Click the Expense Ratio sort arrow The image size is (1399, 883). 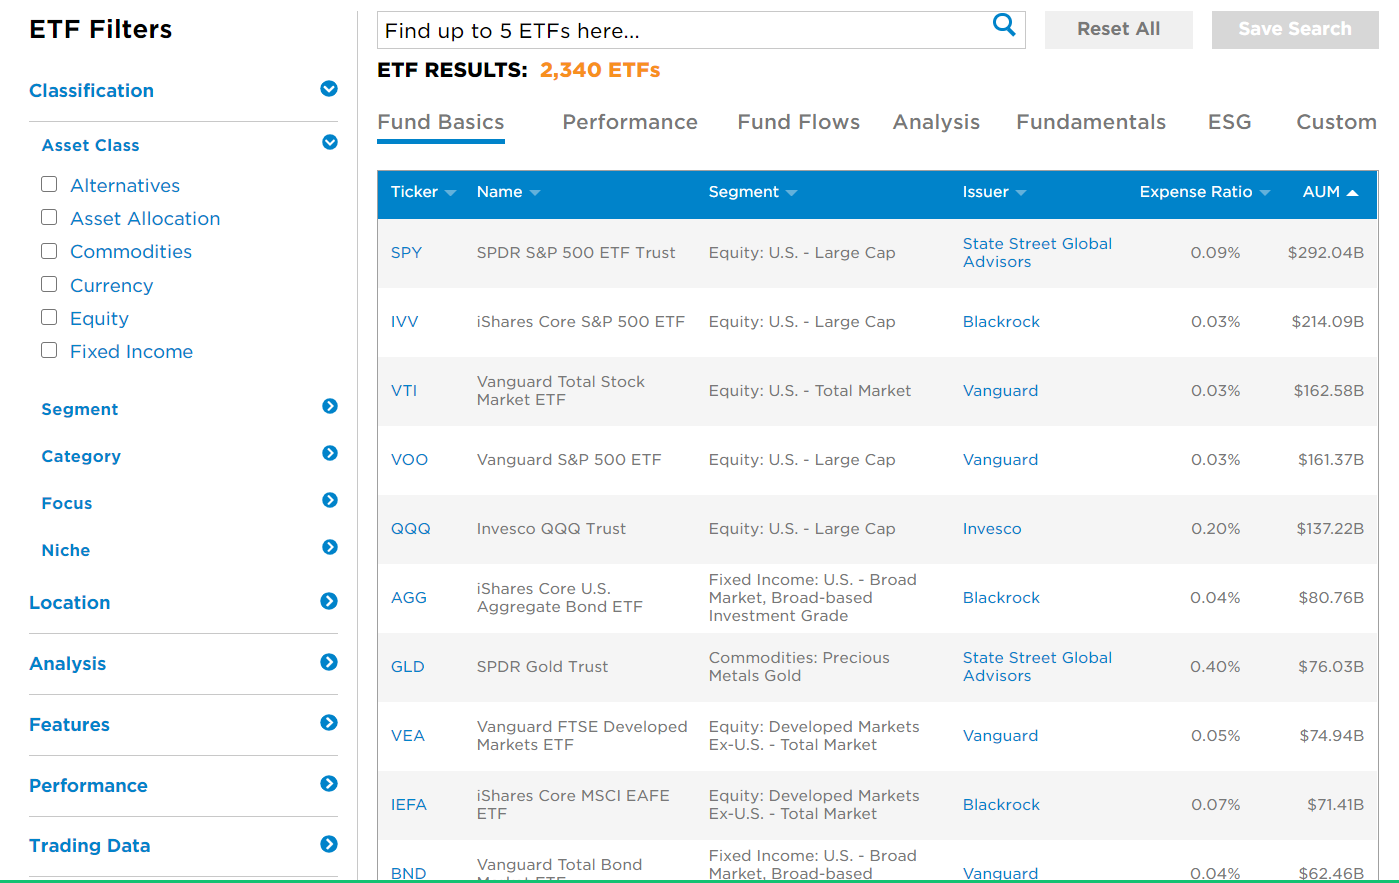pos(1265,192)
